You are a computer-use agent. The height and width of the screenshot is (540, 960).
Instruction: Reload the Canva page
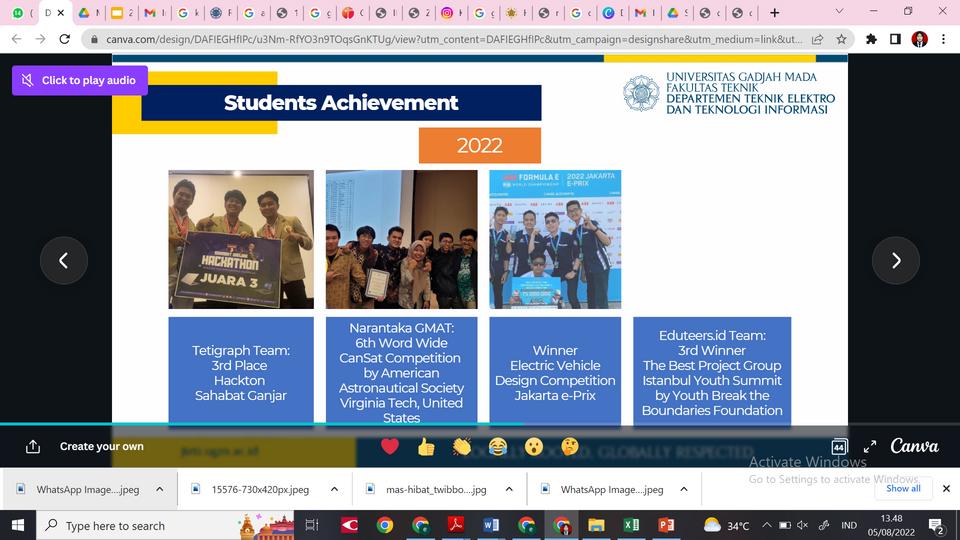64,39
